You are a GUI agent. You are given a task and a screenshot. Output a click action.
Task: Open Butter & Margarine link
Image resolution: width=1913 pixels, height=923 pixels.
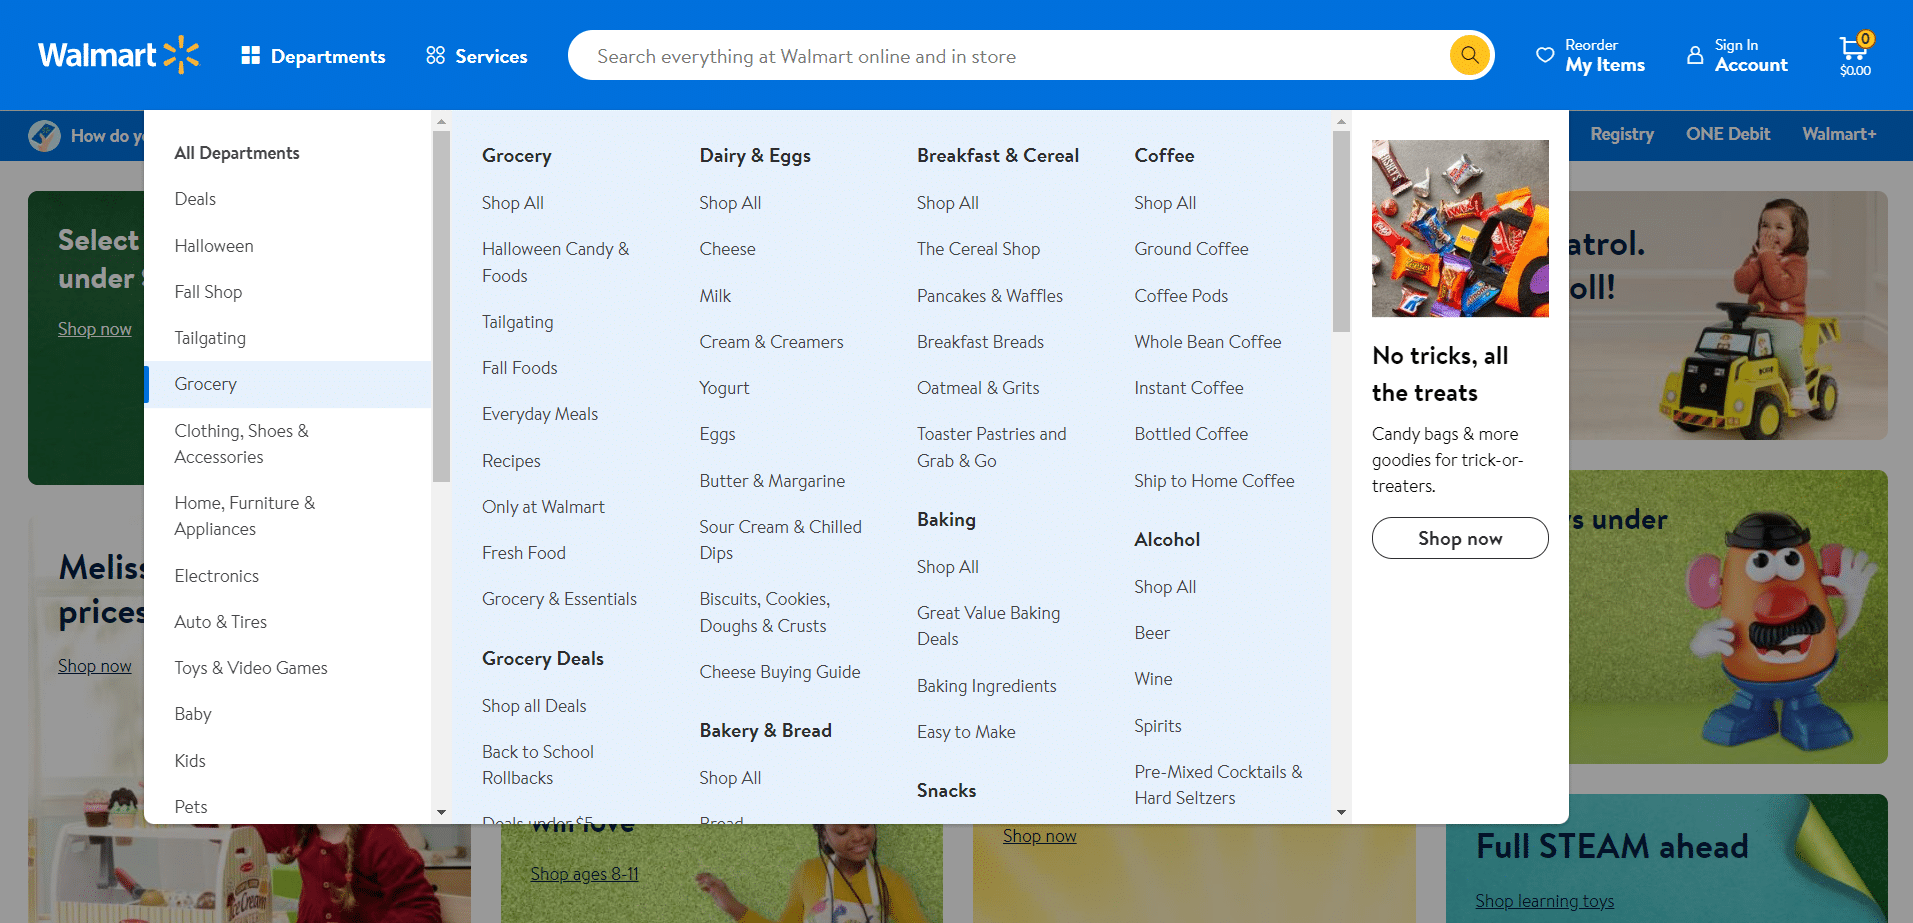772,481
